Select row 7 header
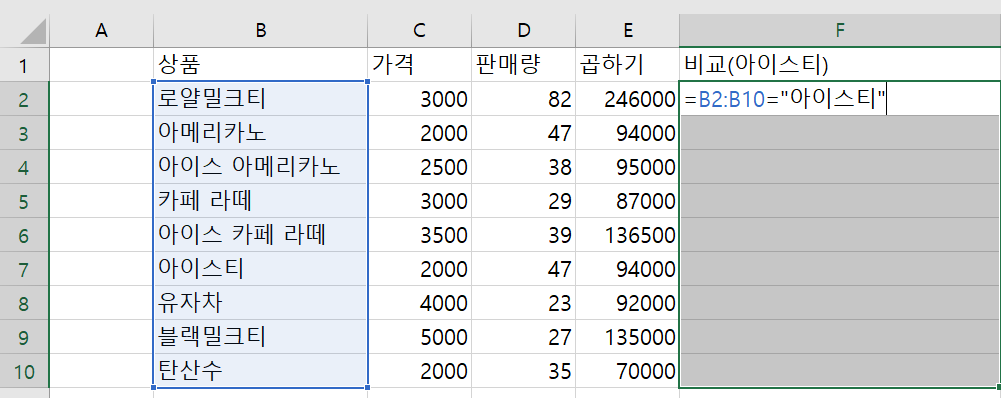The image size is (1001, 398). [24, 269]
